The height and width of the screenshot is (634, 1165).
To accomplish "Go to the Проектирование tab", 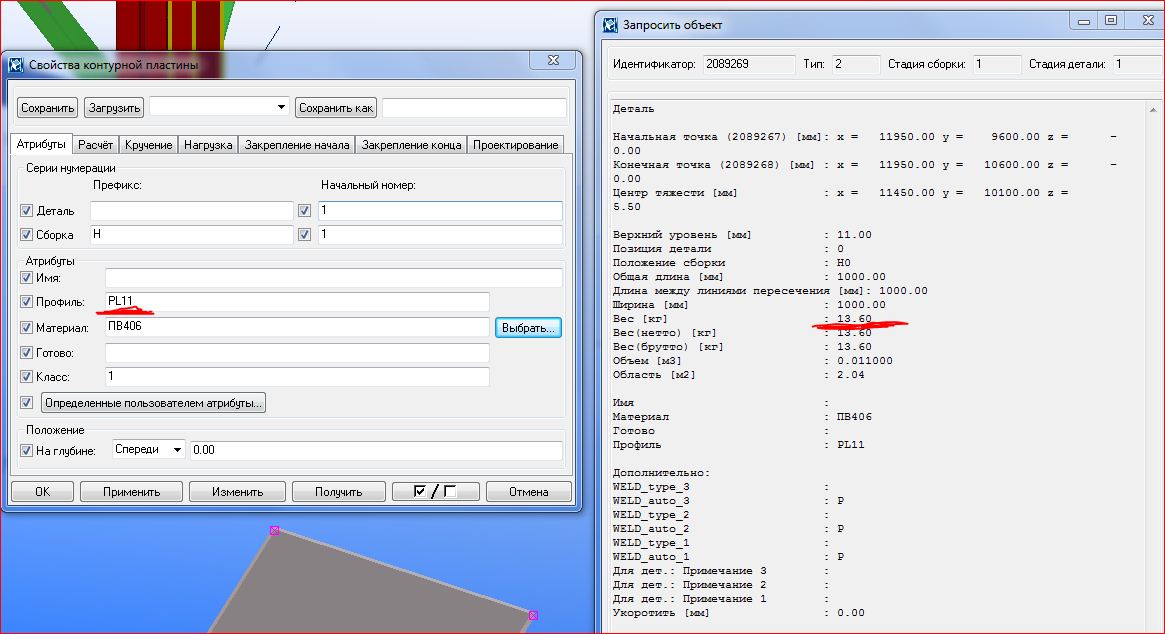I will (x=515, y=145).
